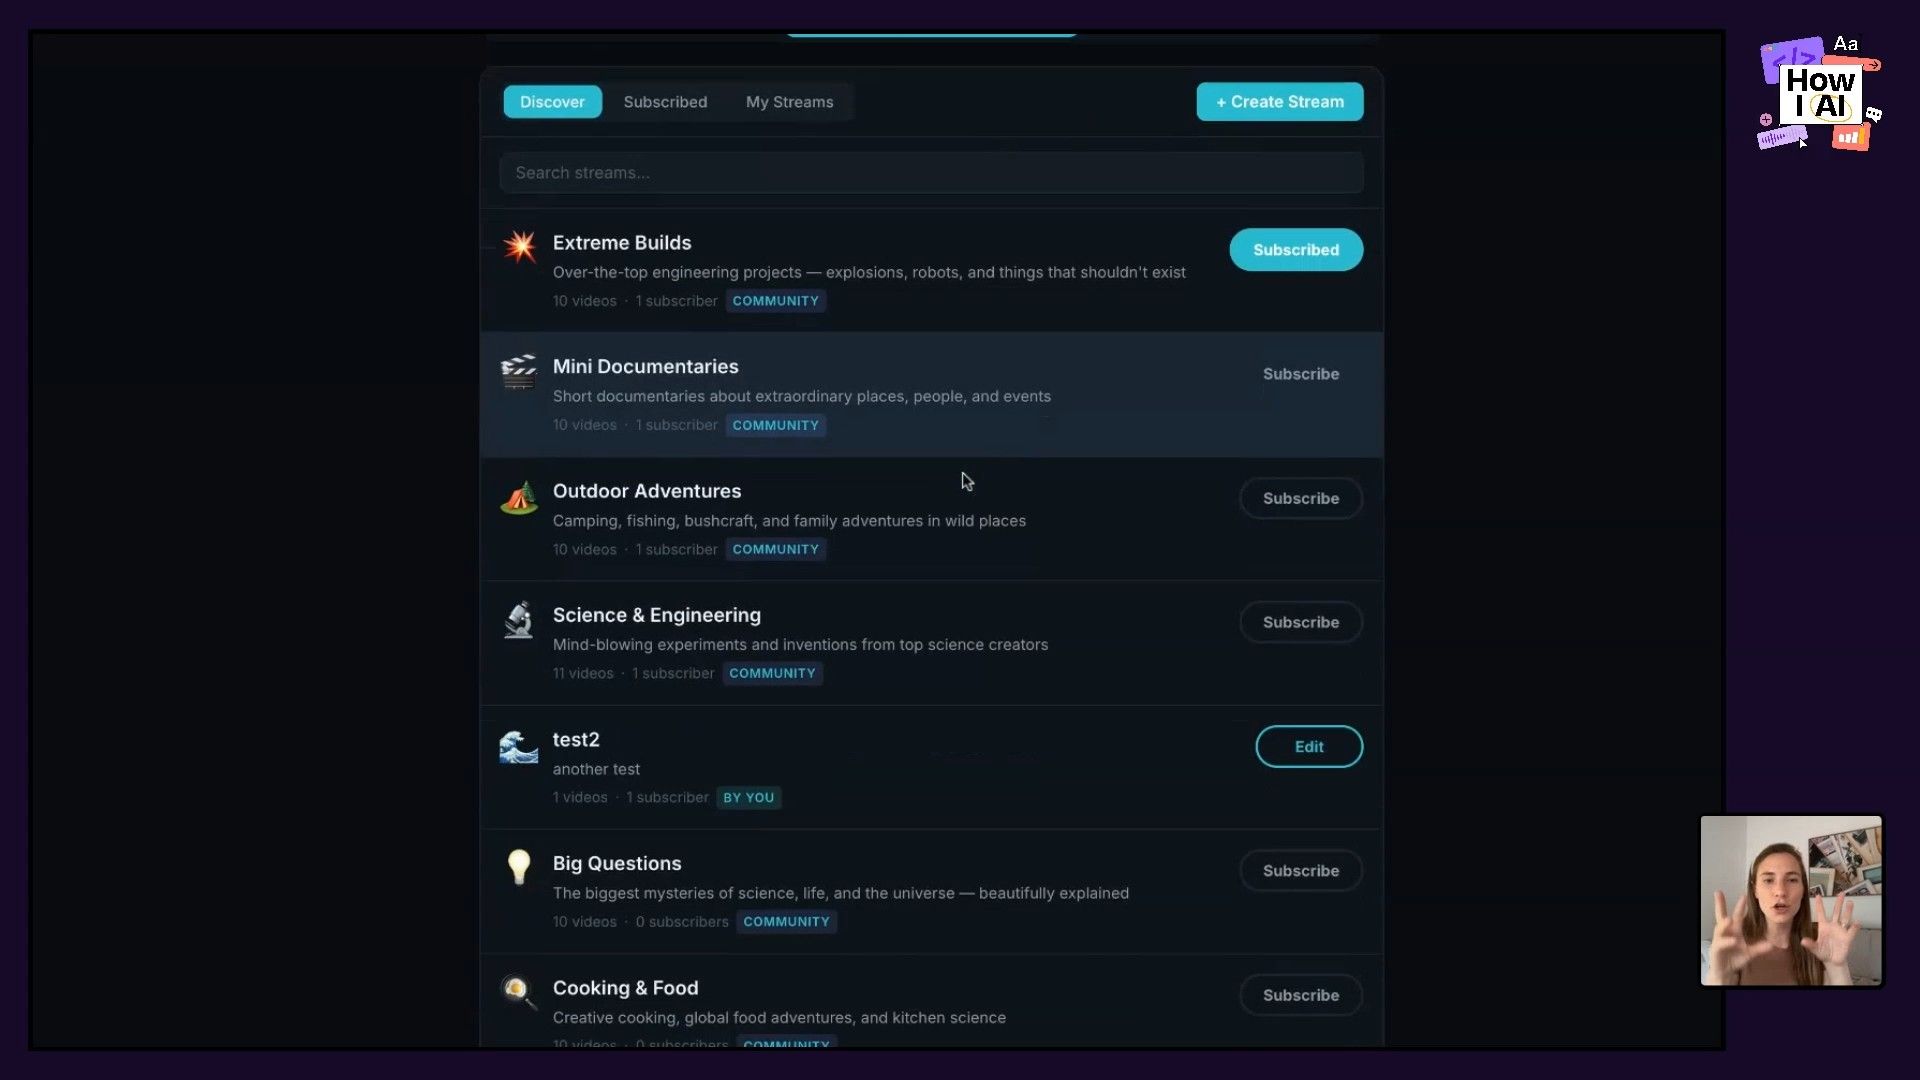1920x1080 pixels.
Task: Subscribe to Cooking & Food
Action: click(1301, 995)
